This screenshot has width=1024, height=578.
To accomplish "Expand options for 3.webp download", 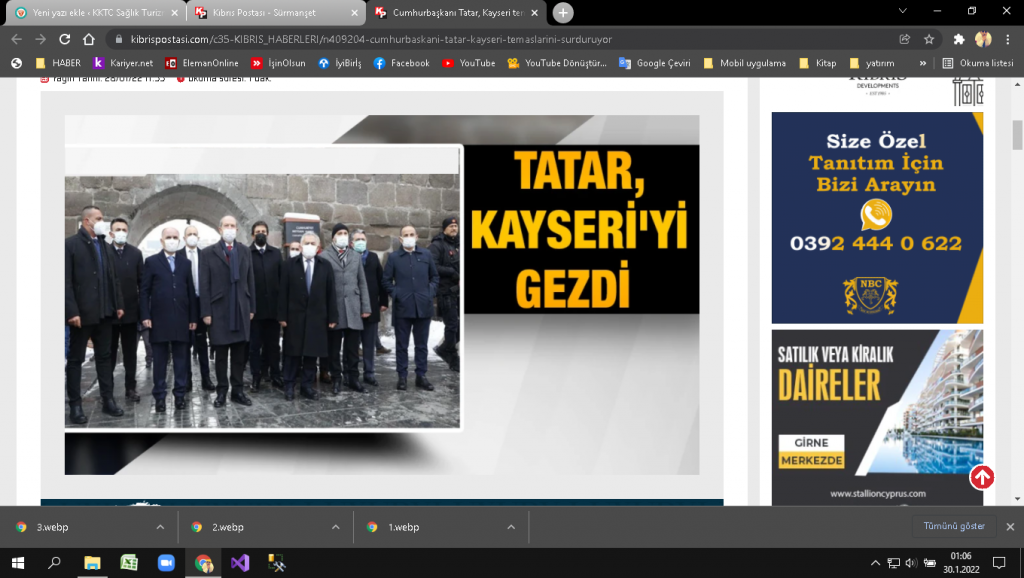I will (x=160, y=527).
